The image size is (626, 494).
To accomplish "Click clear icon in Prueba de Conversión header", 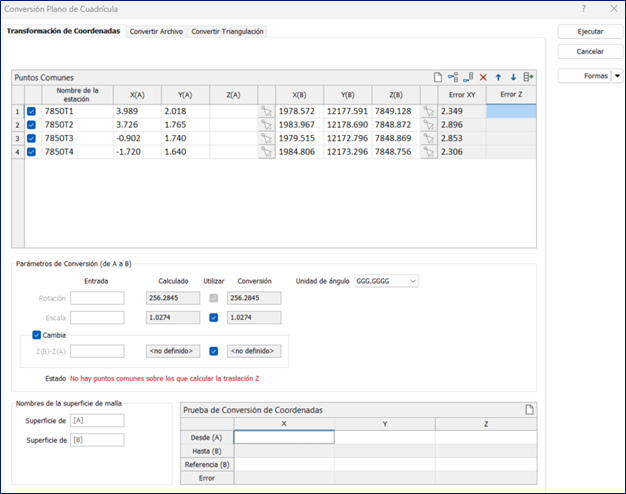I will [x=529, y=410].
